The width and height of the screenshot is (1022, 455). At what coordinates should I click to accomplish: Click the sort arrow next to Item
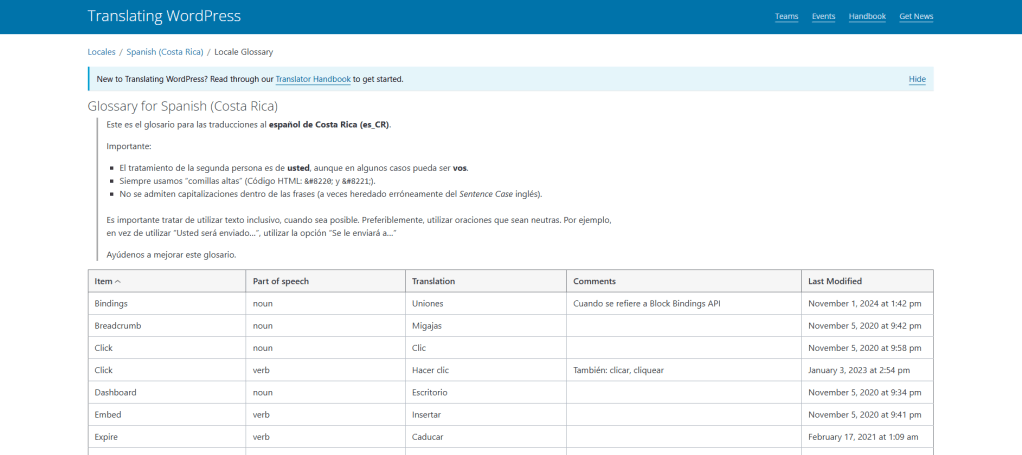tap(119, 281)
